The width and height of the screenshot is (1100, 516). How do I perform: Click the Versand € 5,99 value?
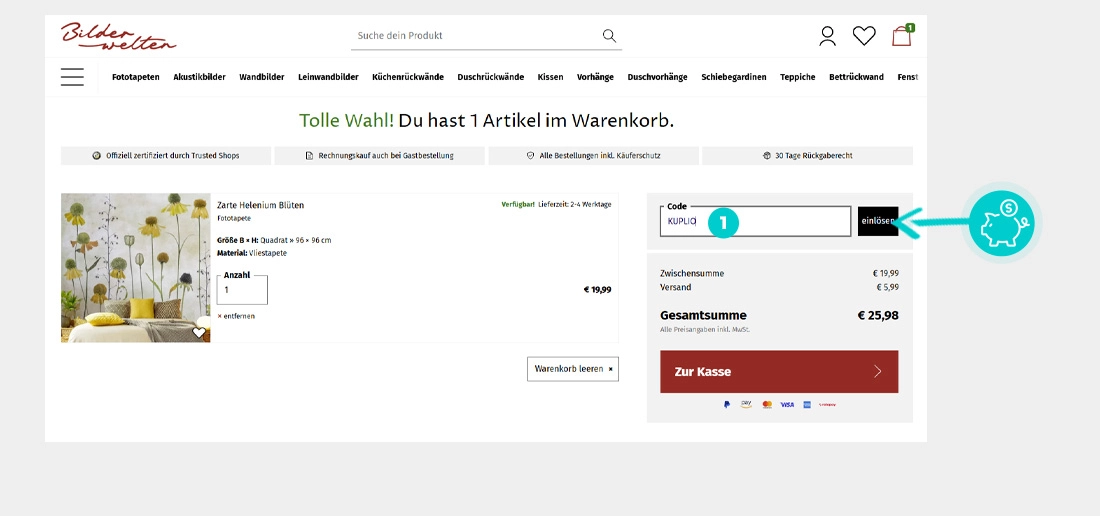coord(887,287)
